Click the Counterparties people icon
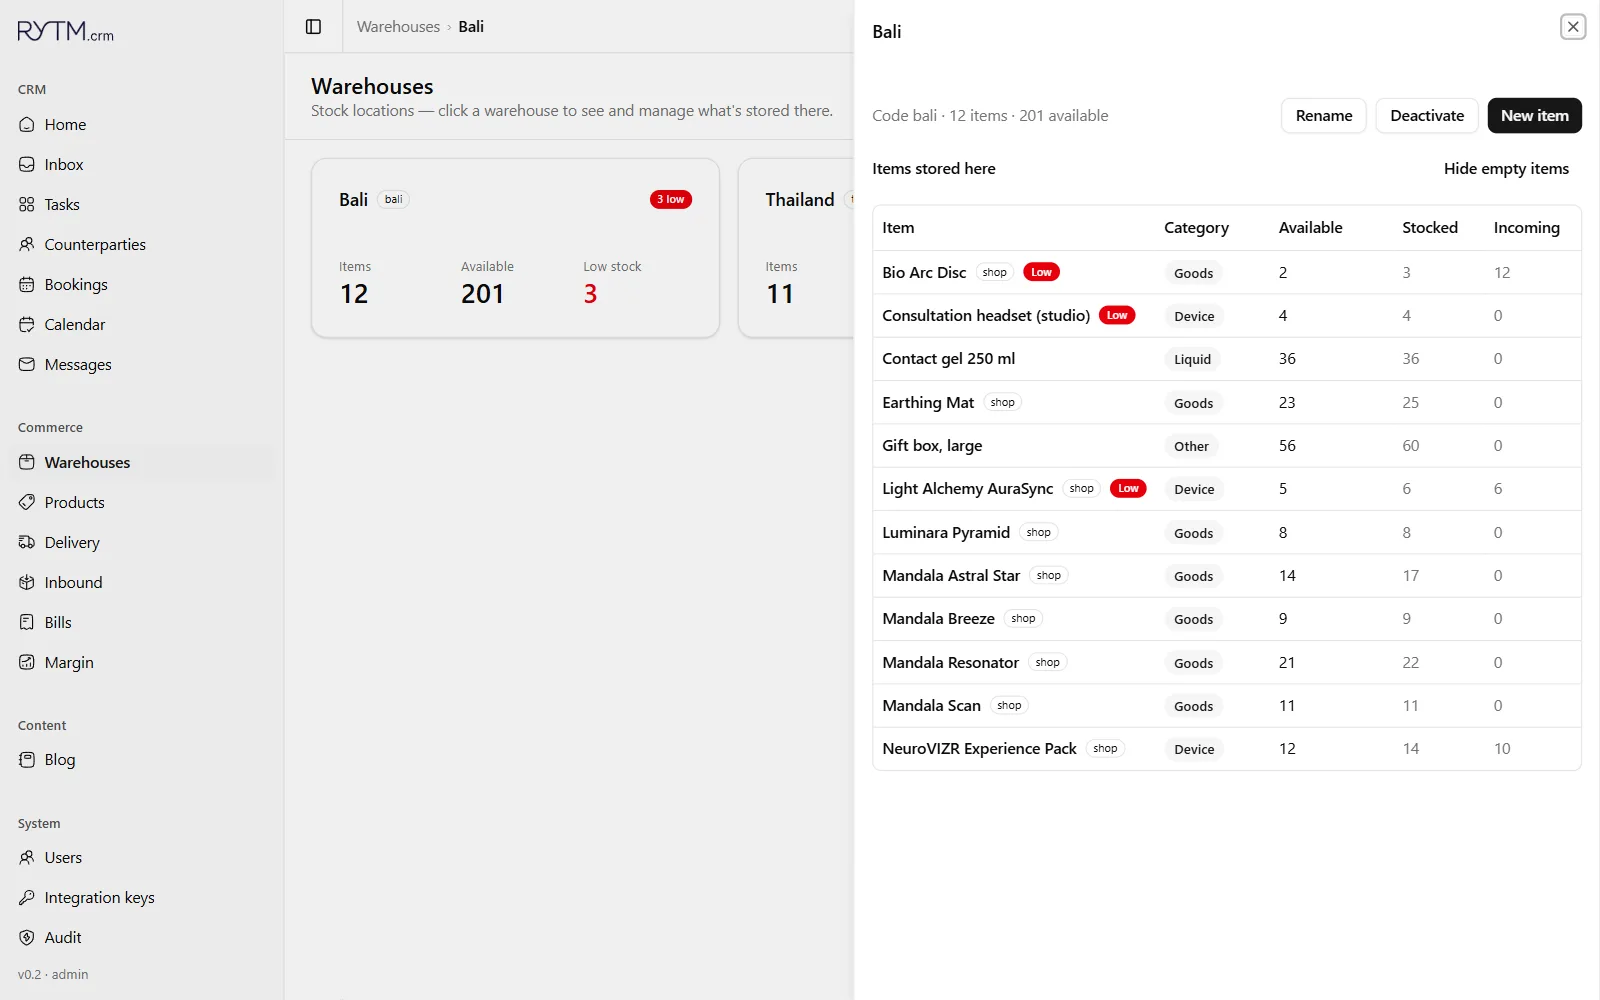The width and height of the screenshot is (1600, 1000). (x=27, y=245)
